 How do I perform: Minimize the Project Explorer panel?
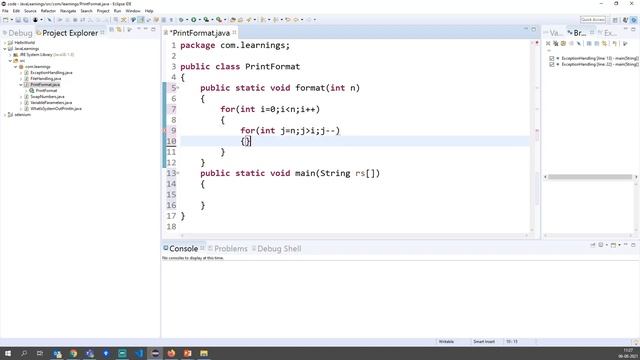146,29
